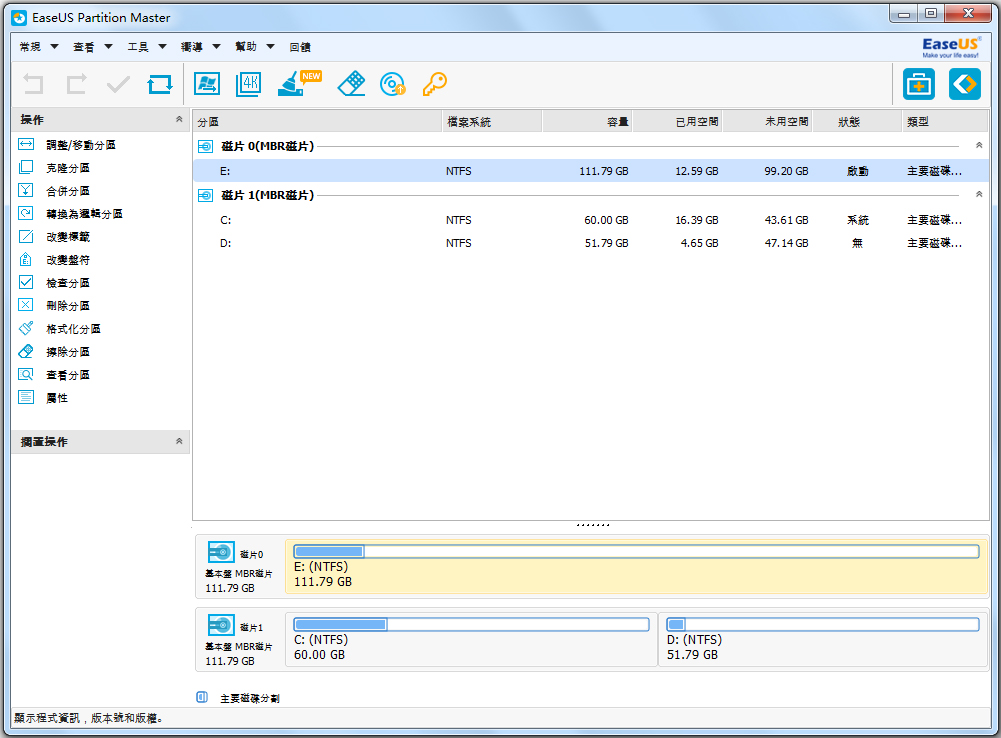
Task: Open the 幫助 menu
Action: (255, 47)
